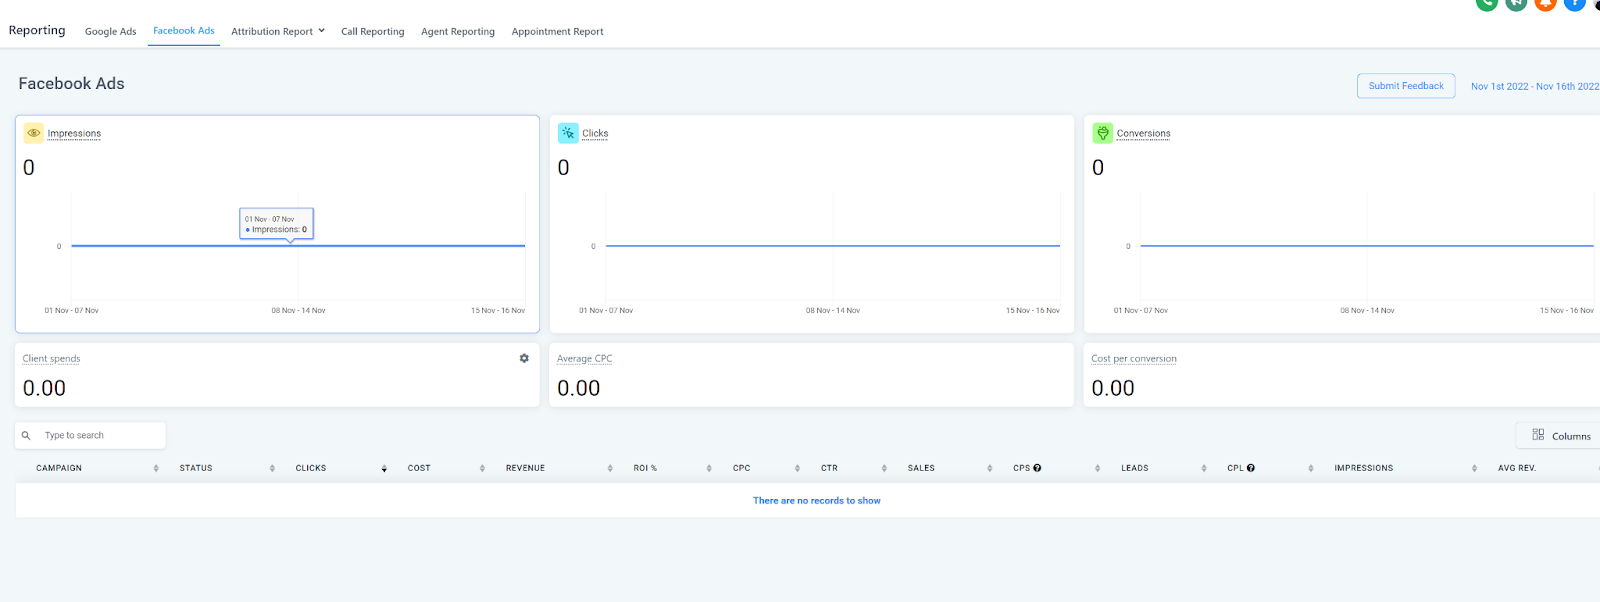This screenshot has height=602, width=1600.
Task: Click the Conversions label link
Action: [x=1143, y=133]
